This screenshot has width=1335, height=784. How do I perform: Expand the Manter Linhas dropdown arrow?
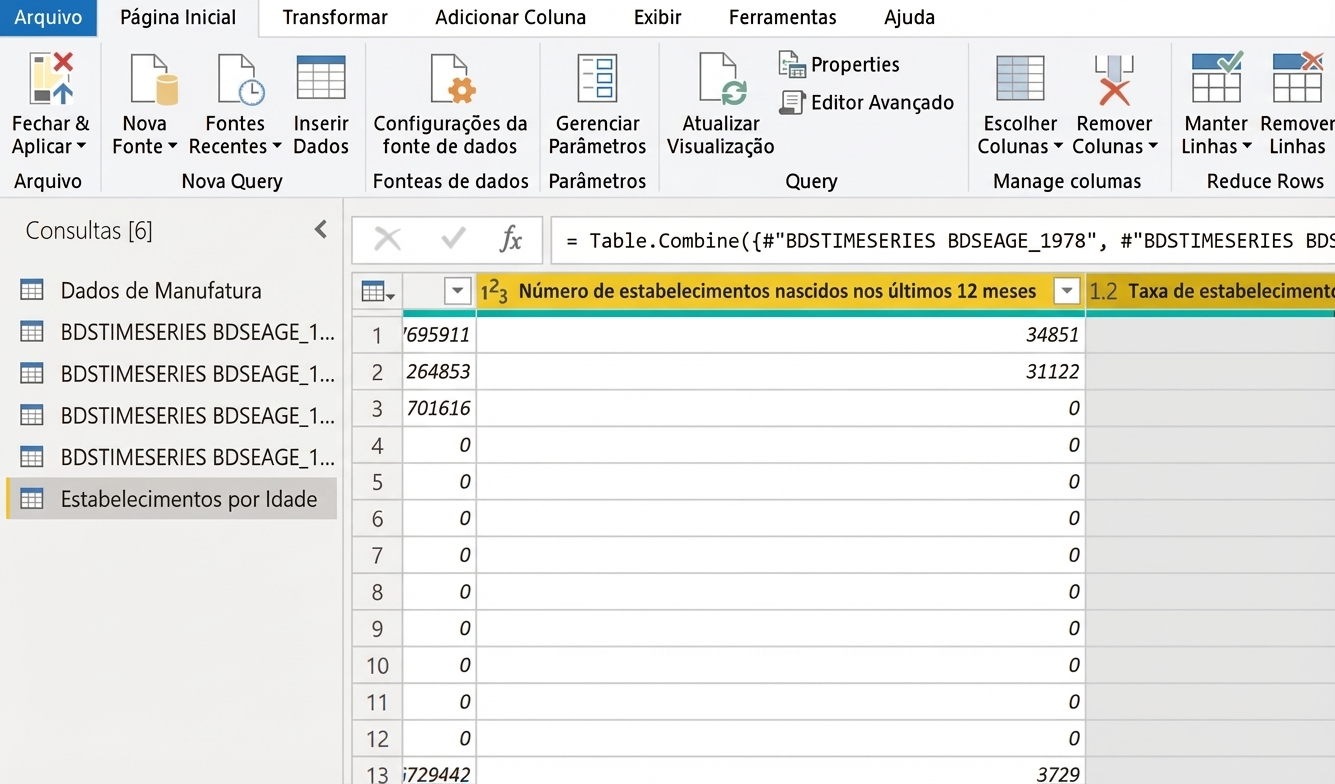coord(1246,147)
